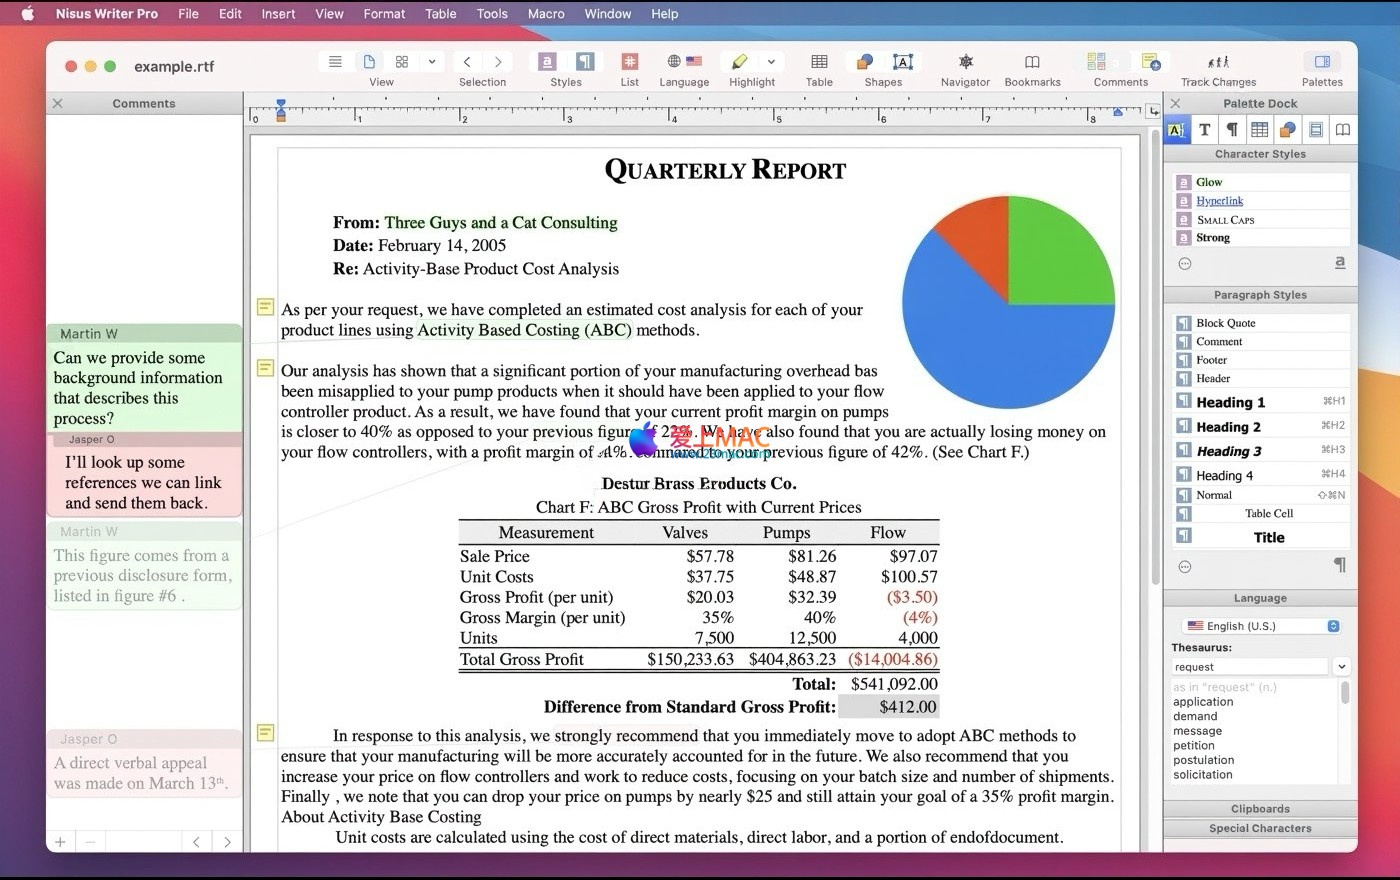Viewport: 1400px width, 880px height.
Task: Apply the Heading 1 paragraph style
Action: pos(1230,402)
